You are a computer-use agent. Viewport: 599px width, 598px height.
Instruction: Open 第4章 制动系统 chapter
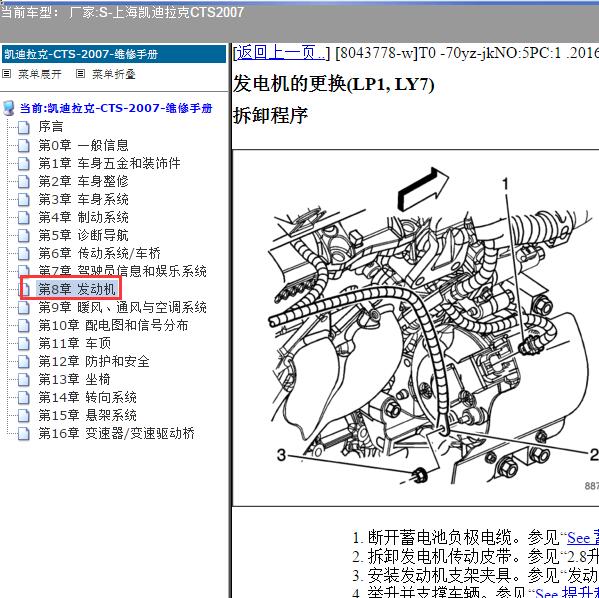[83, 217]
